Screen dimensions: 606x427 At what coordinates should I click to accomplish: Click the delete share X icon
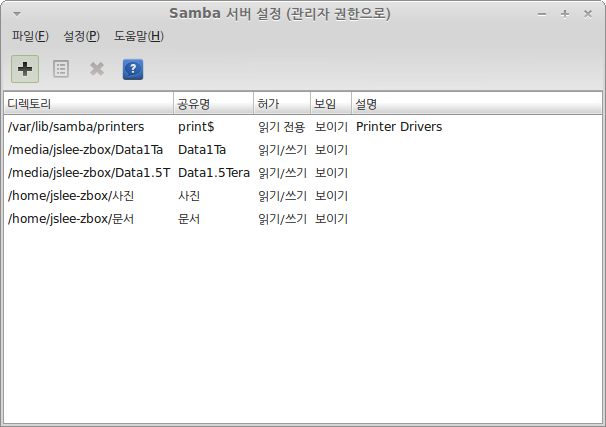(97, 69)
